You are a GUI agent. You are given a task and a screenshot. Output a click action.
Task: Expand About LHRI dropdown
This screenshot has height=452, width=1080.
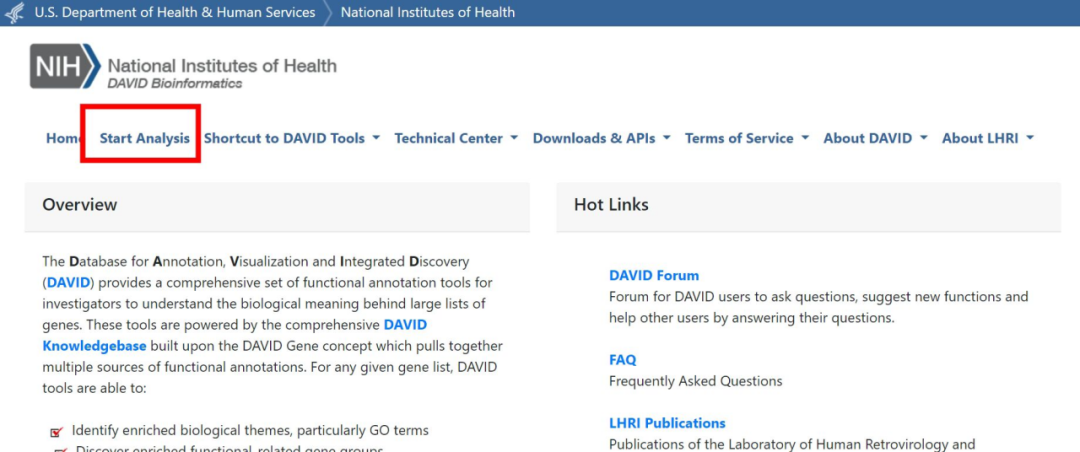pyautogui.click(x=988, y=138)
